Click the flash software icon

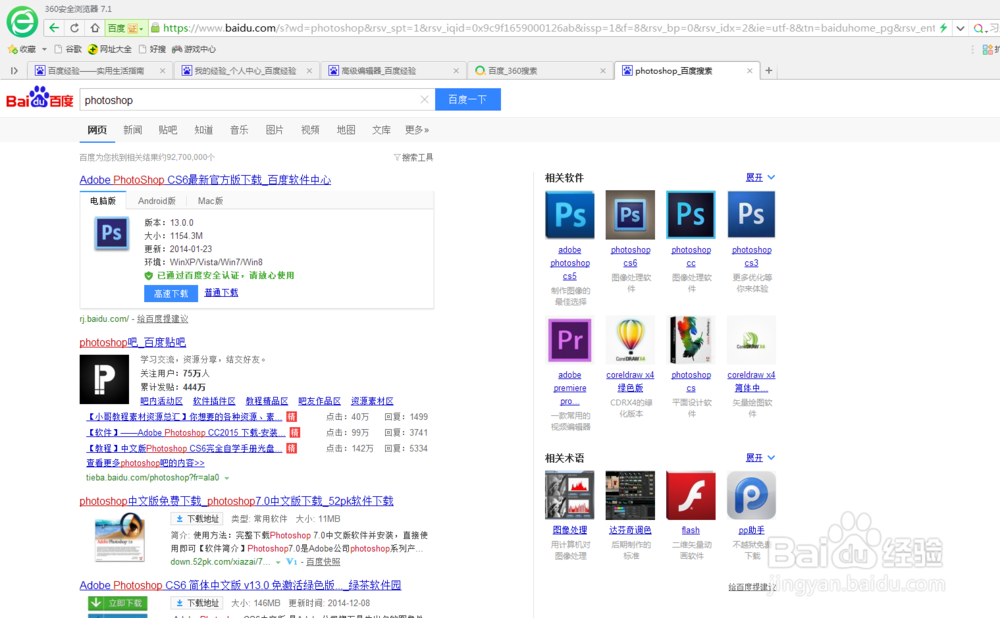pos(691,495)
